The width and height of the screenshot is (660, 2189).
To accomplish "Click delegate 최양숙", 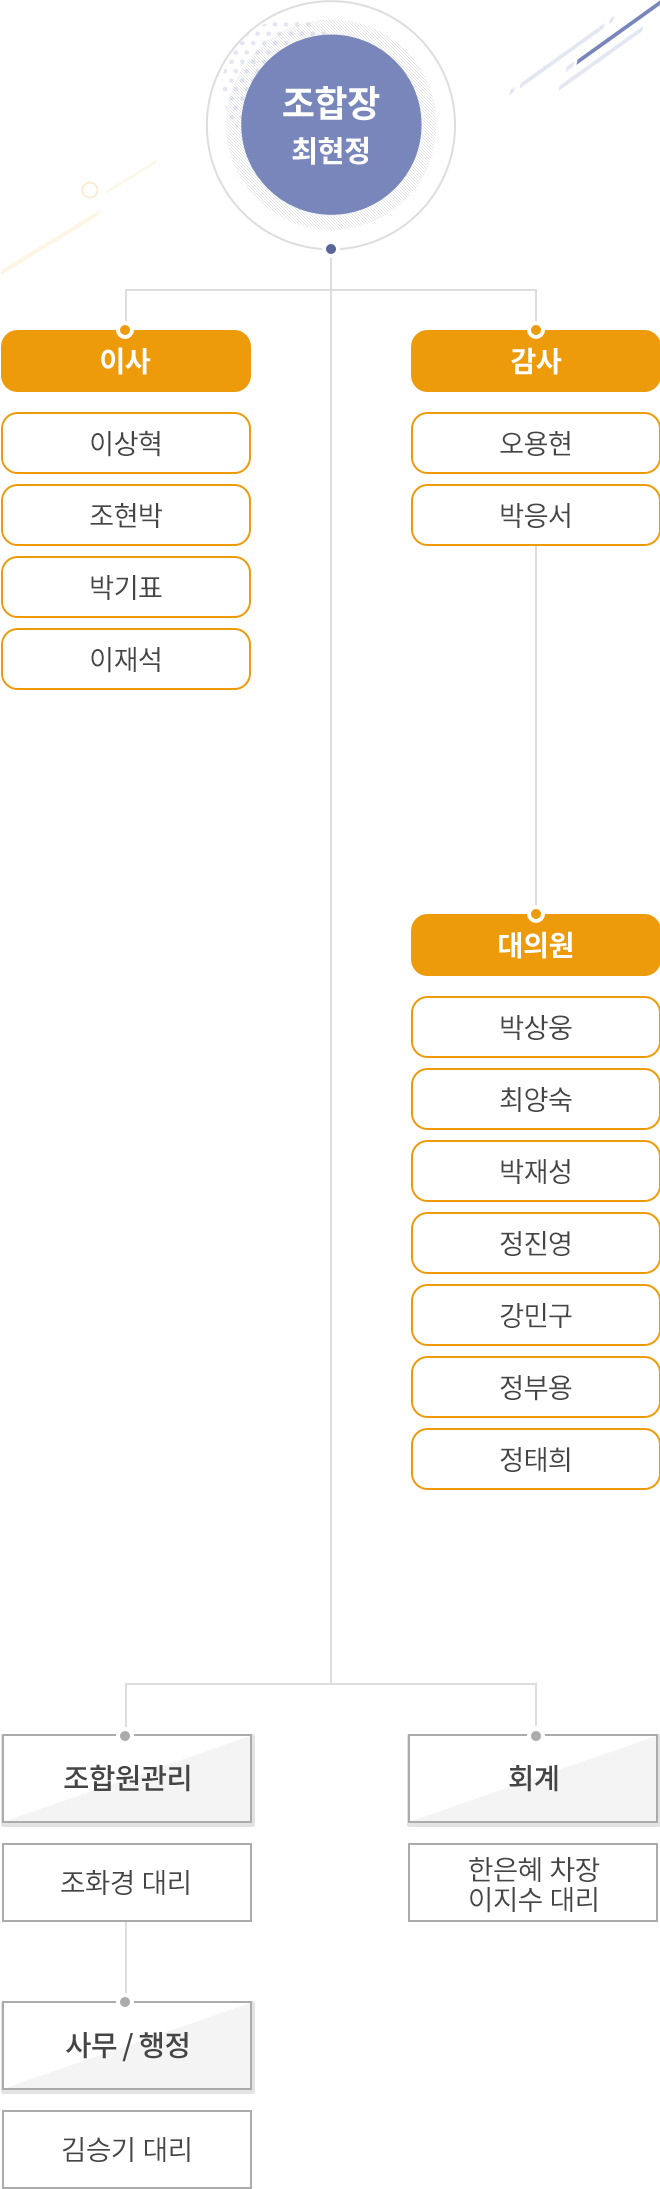I will pos(536,1099).
